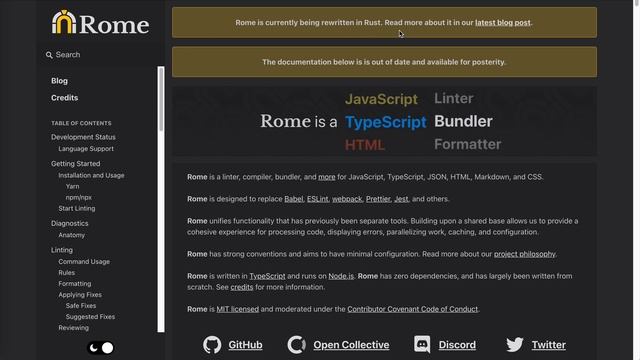Open the webpack link
Image resolution: width=640 pixels, height=360 pixels.
tap(347, 199)
